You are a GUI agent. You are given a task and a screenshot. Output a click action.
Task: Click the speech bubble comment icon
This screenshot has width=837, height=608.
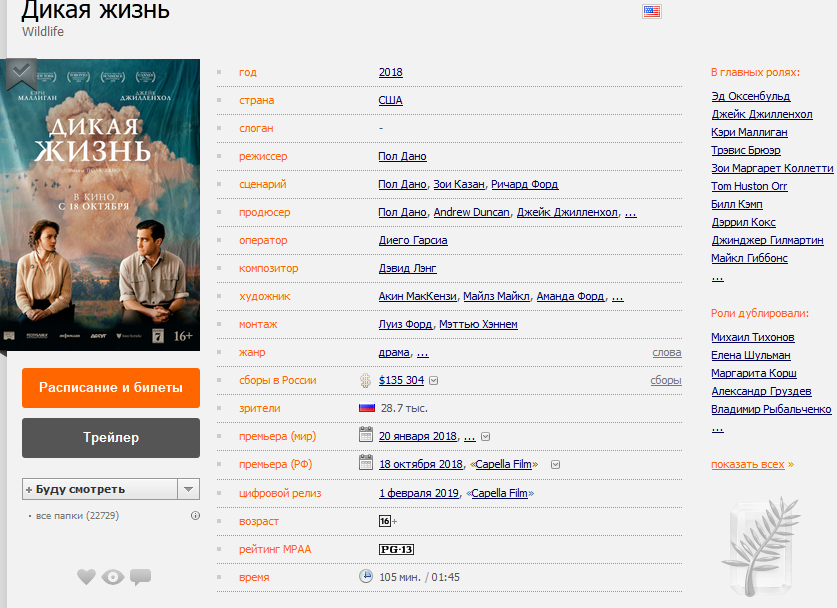click(140, 577)
